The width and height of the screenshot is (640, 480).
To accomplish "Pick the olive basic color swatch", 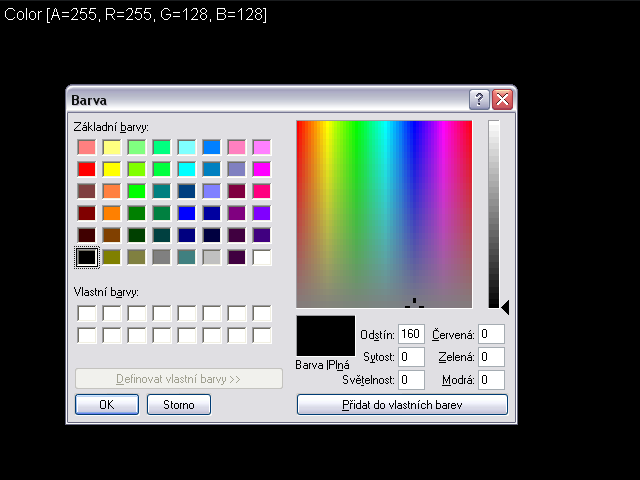I will click(112, 257).
